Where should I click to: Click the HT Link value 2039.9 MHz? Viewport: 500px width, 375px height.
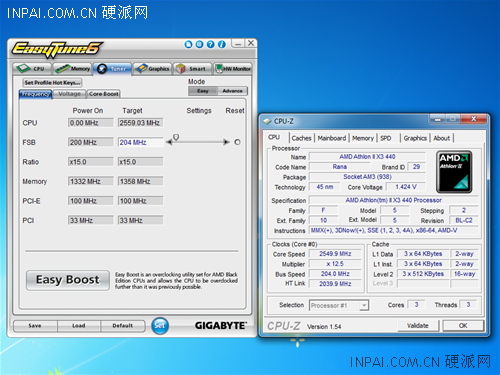[x=335, y=284]
